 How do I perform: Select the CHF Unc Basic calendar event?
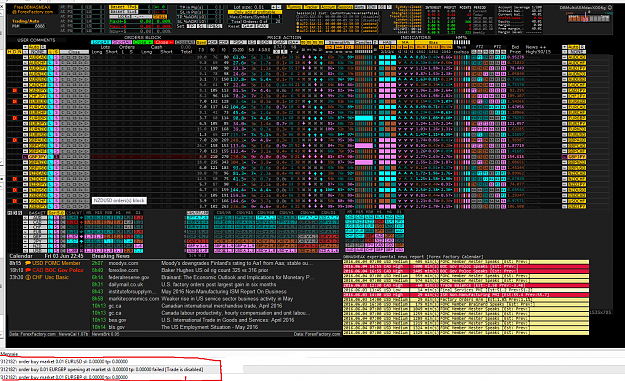click(50, 277)
